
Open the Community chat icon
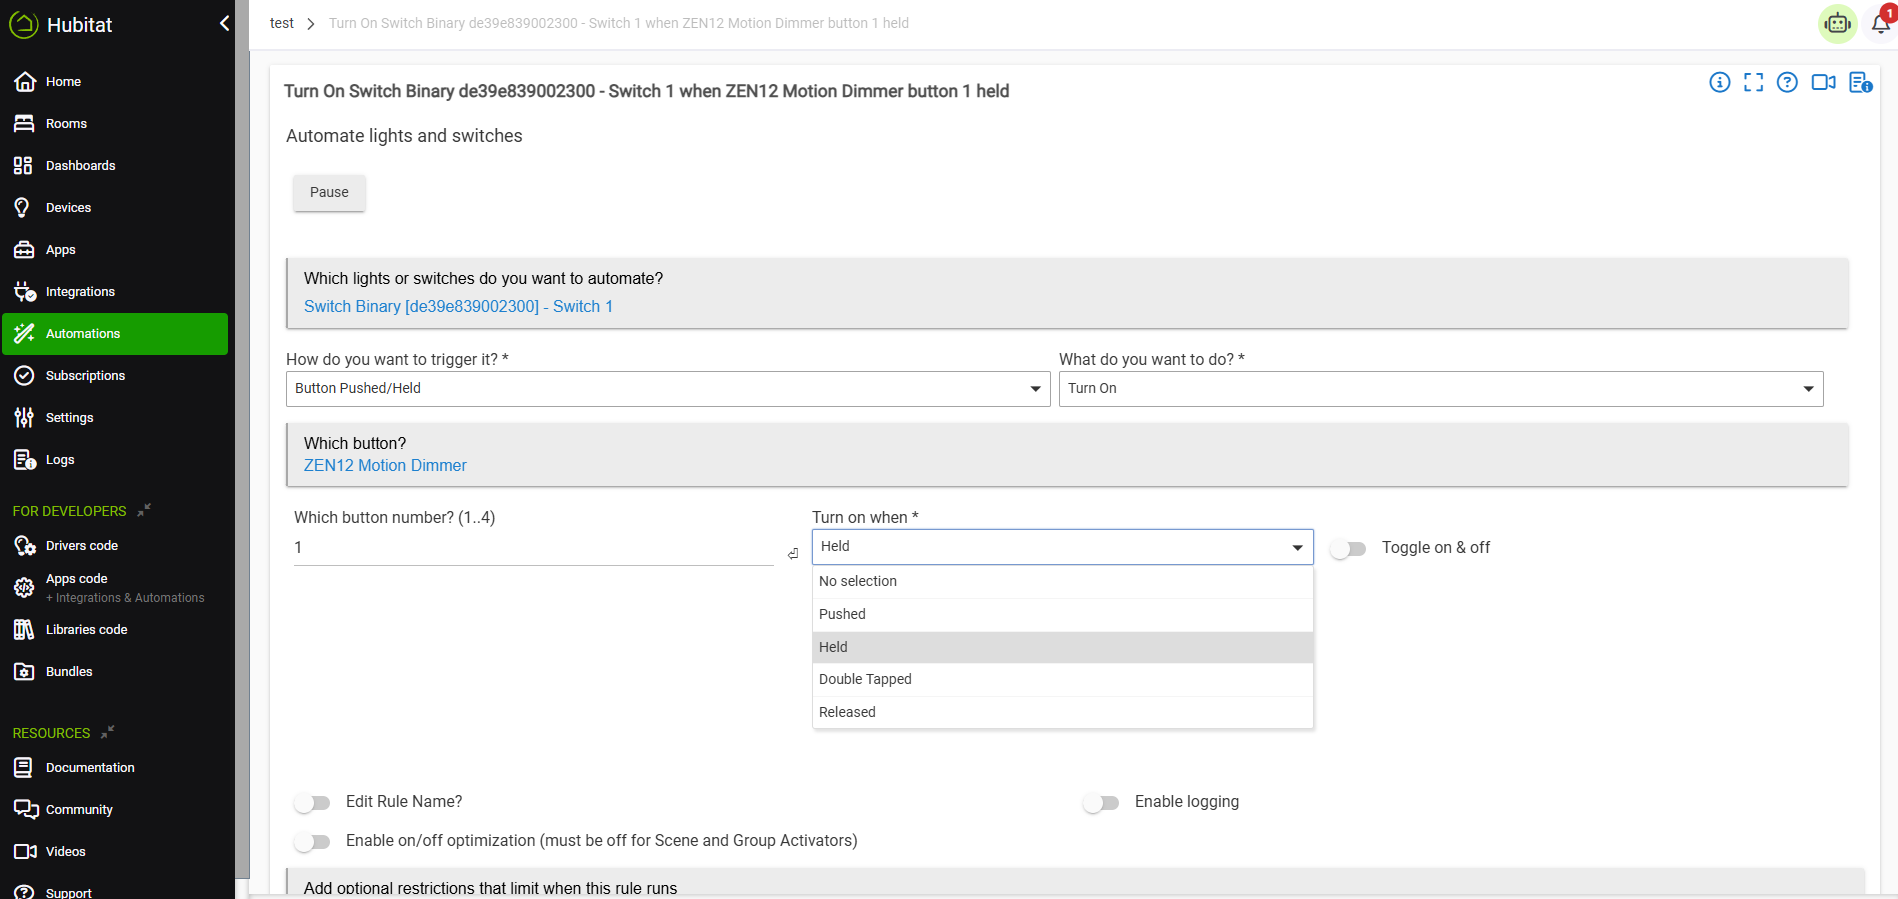coord(26,810)
